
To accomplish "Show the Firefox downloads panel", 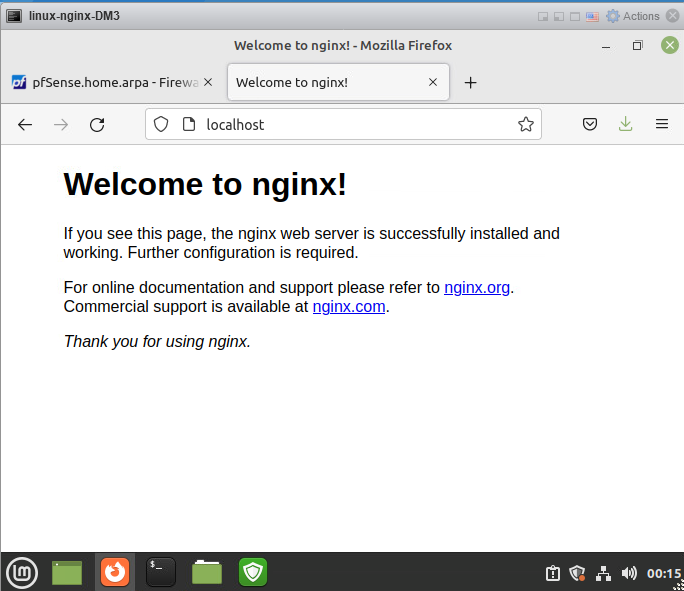I will (625, 125).
